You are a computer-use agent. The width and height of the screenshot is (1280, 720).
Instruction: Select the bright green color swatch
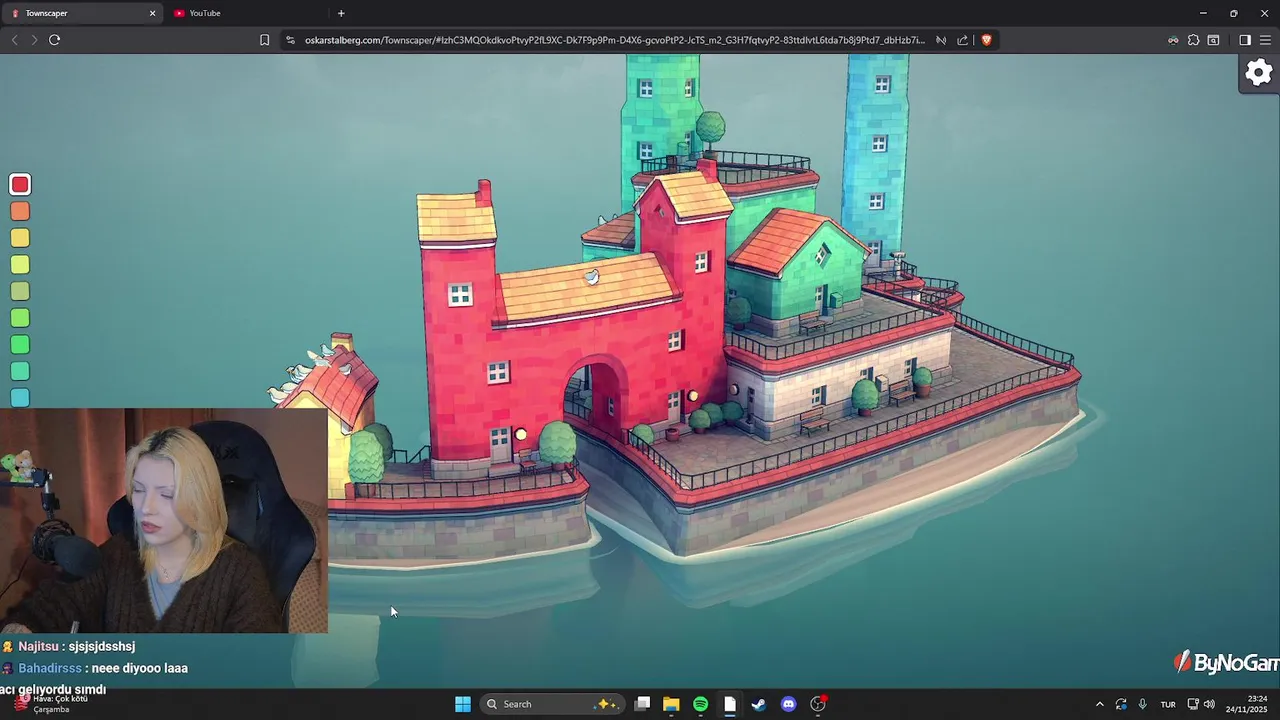pyautogui.click(x=20, y=345)
